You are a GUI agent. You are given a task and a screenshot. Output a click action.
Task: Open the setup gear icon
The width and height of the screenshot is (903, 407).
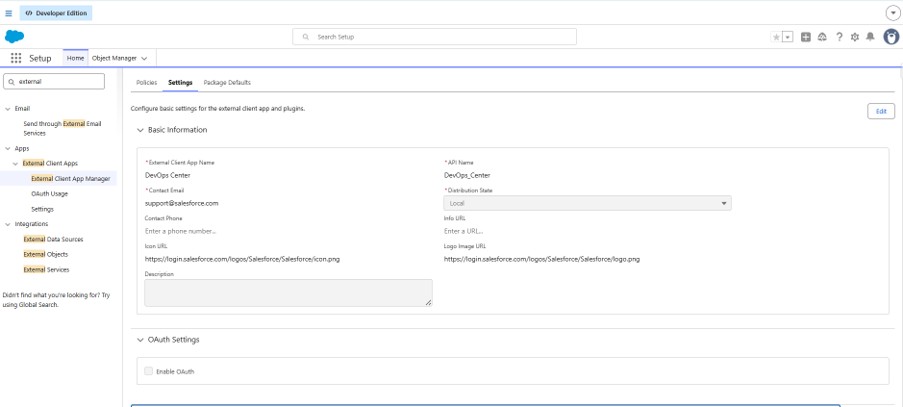click(x=855, y=37)
